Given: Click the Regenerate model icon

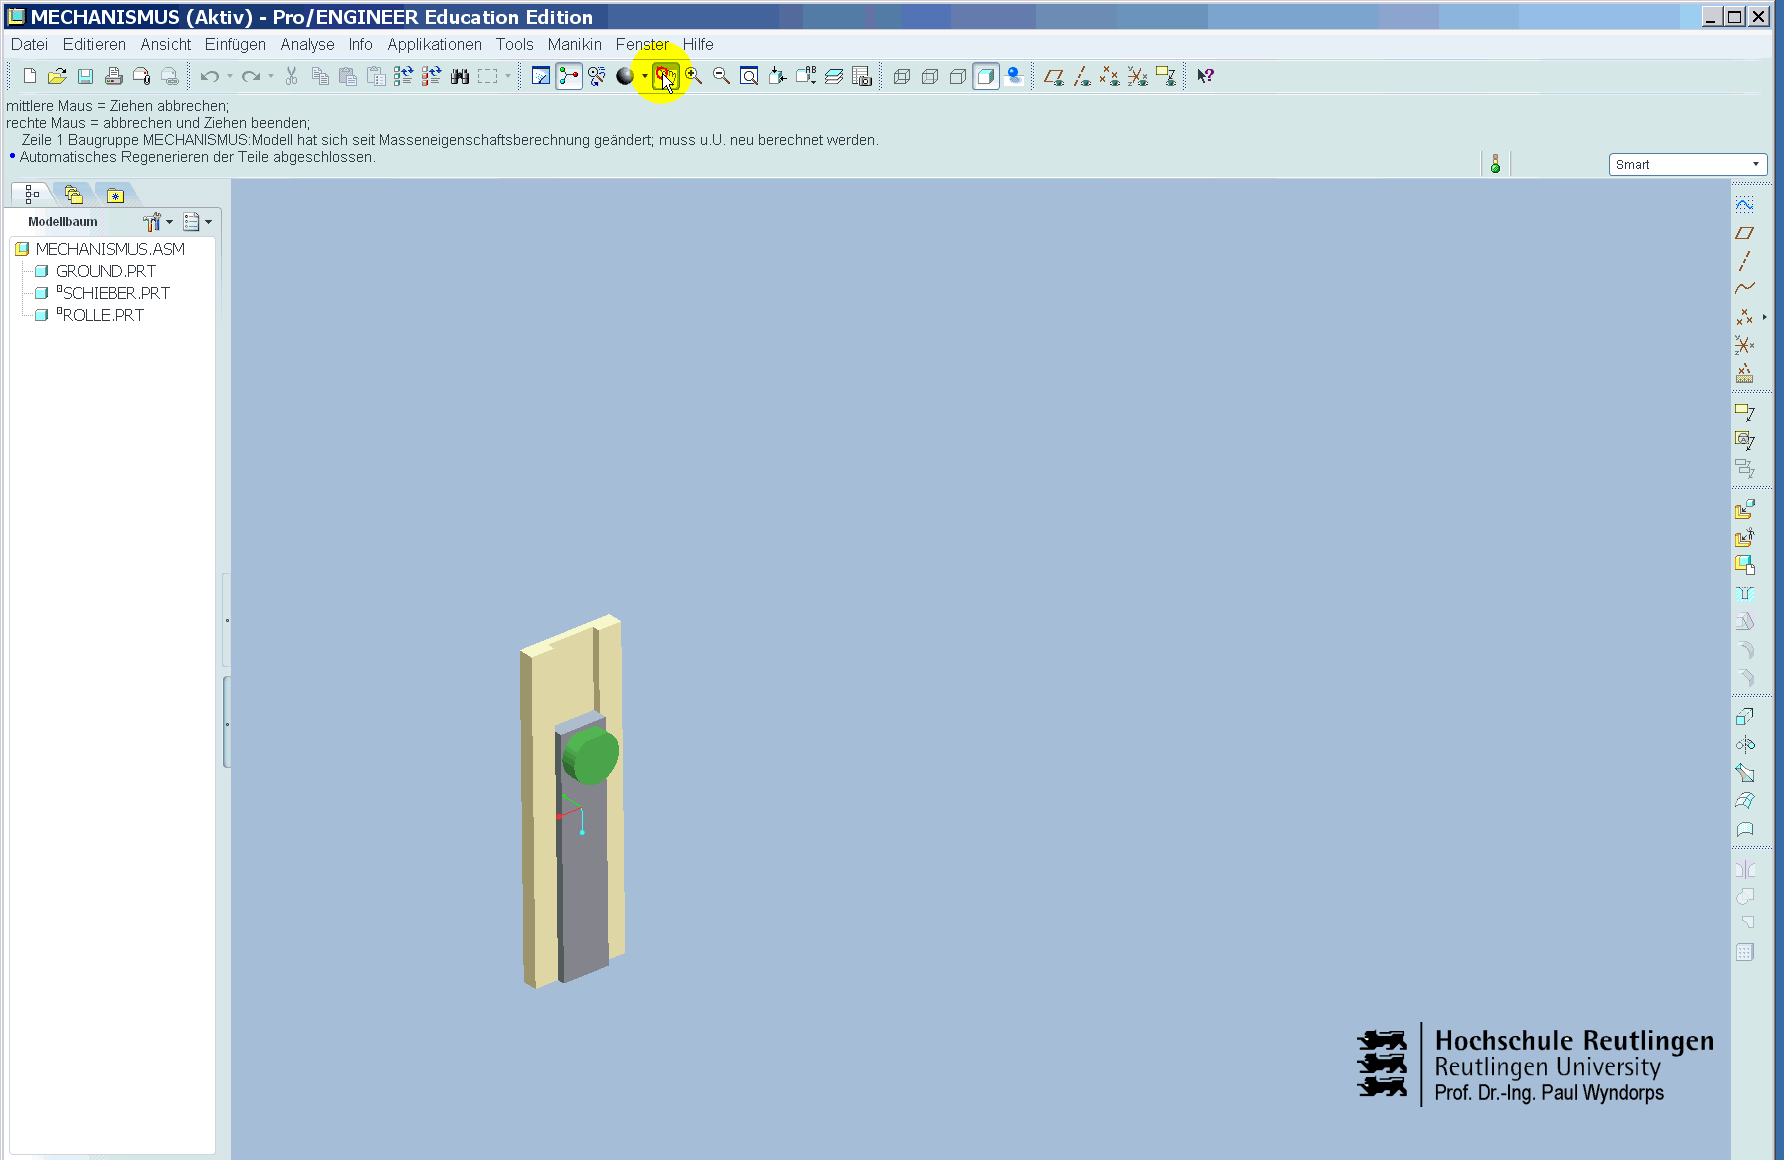Looking at the screenshot, I should (x=403, y=76).
